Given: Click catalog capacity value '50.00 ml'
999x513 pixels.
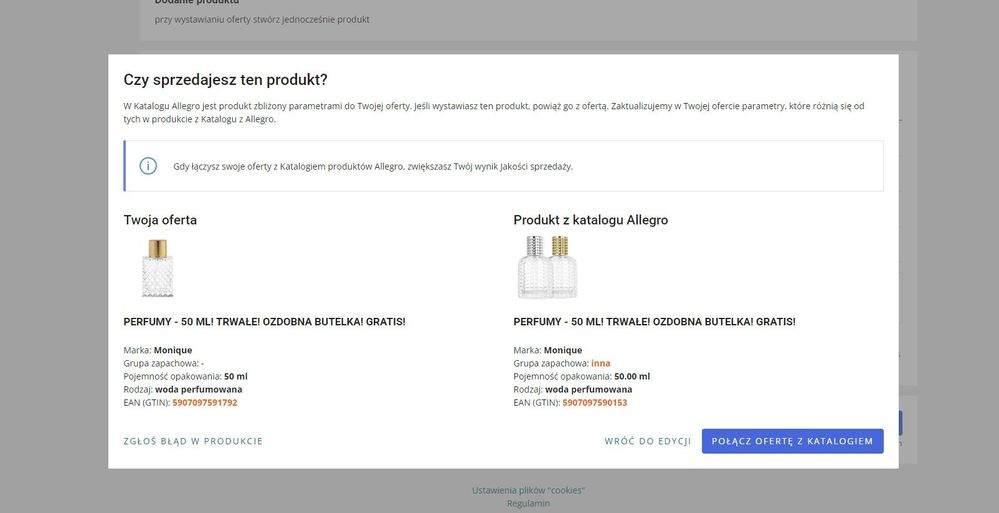Looking at the screenshot, I should click(632, 376).
